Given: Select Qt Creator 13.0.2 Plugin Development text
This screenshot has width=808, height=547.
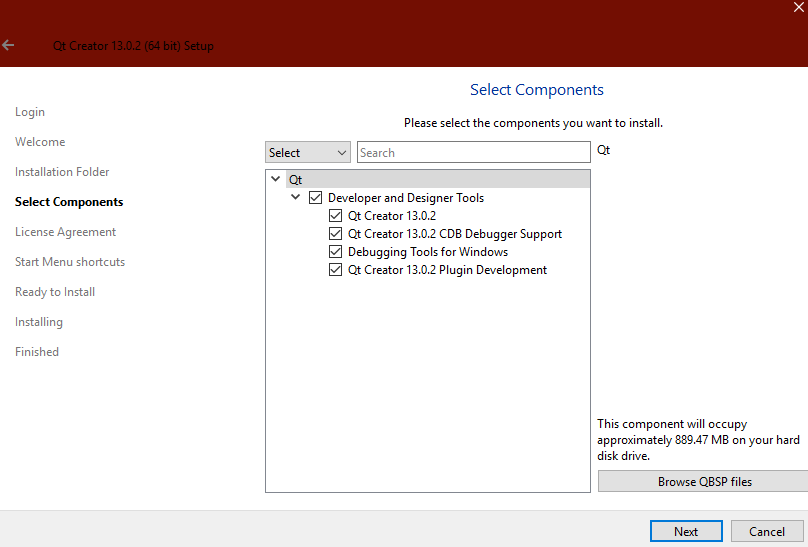Looking at the screenshot, I should [447, 270].
